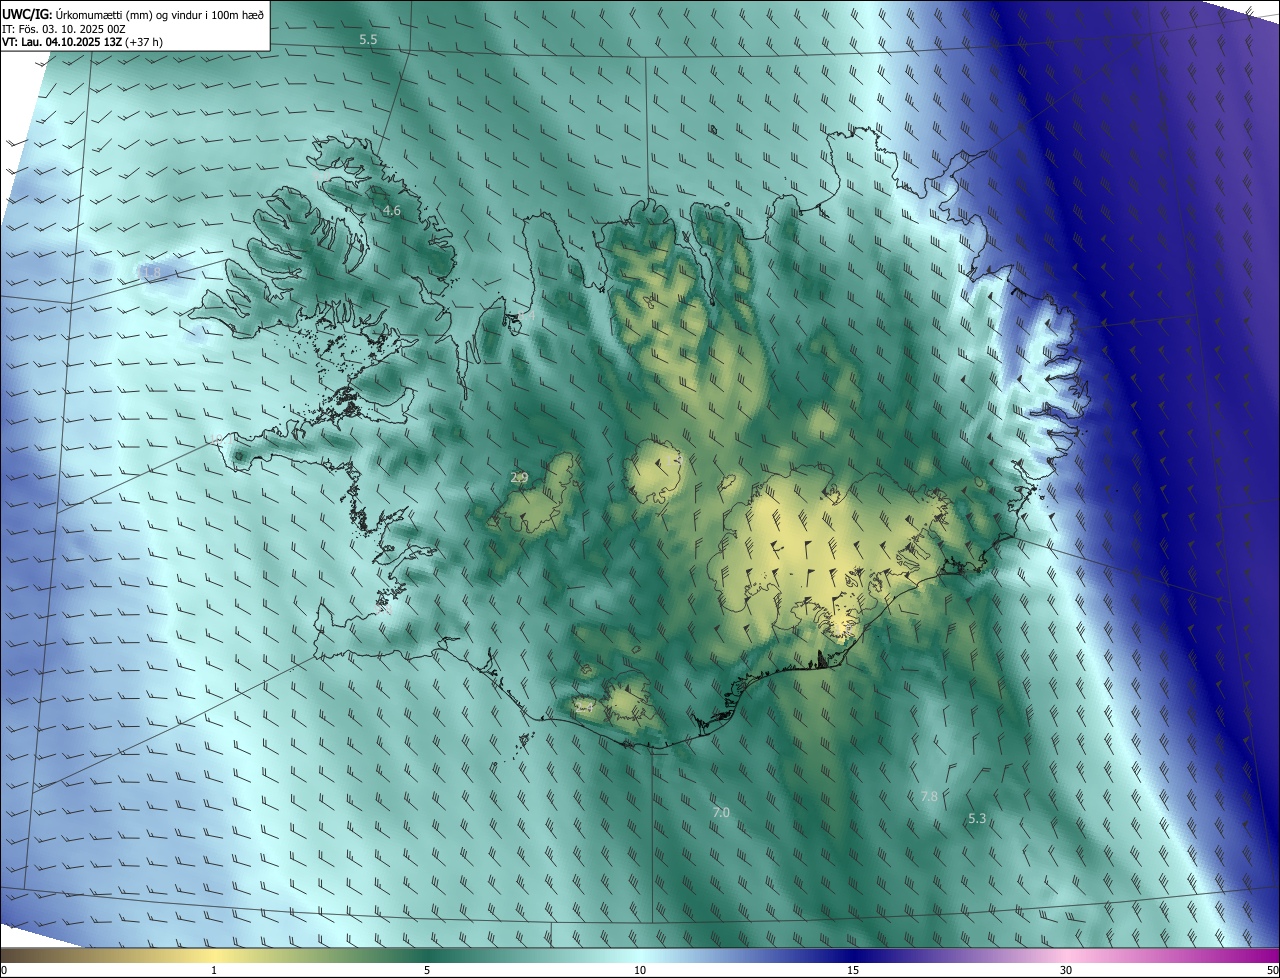This screenshot has height=978, width=1280.
Task: Click the 'UWC/IG: Úrkomumætti (mm)' title line
Action: (x=133, y=14)
